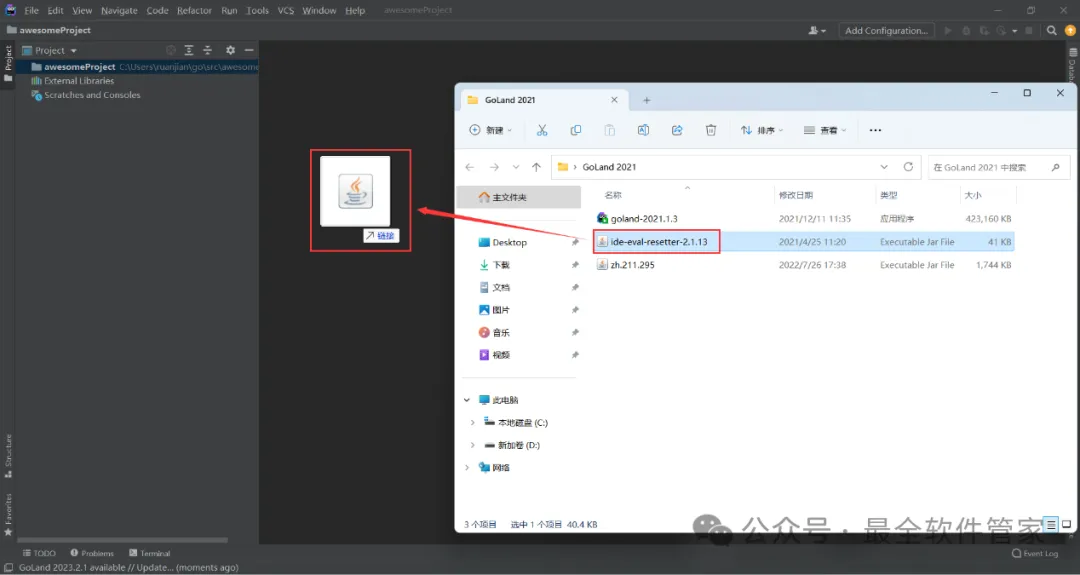
Task: Click the Expand All icon in Project panel
Action: click(189, 50)
